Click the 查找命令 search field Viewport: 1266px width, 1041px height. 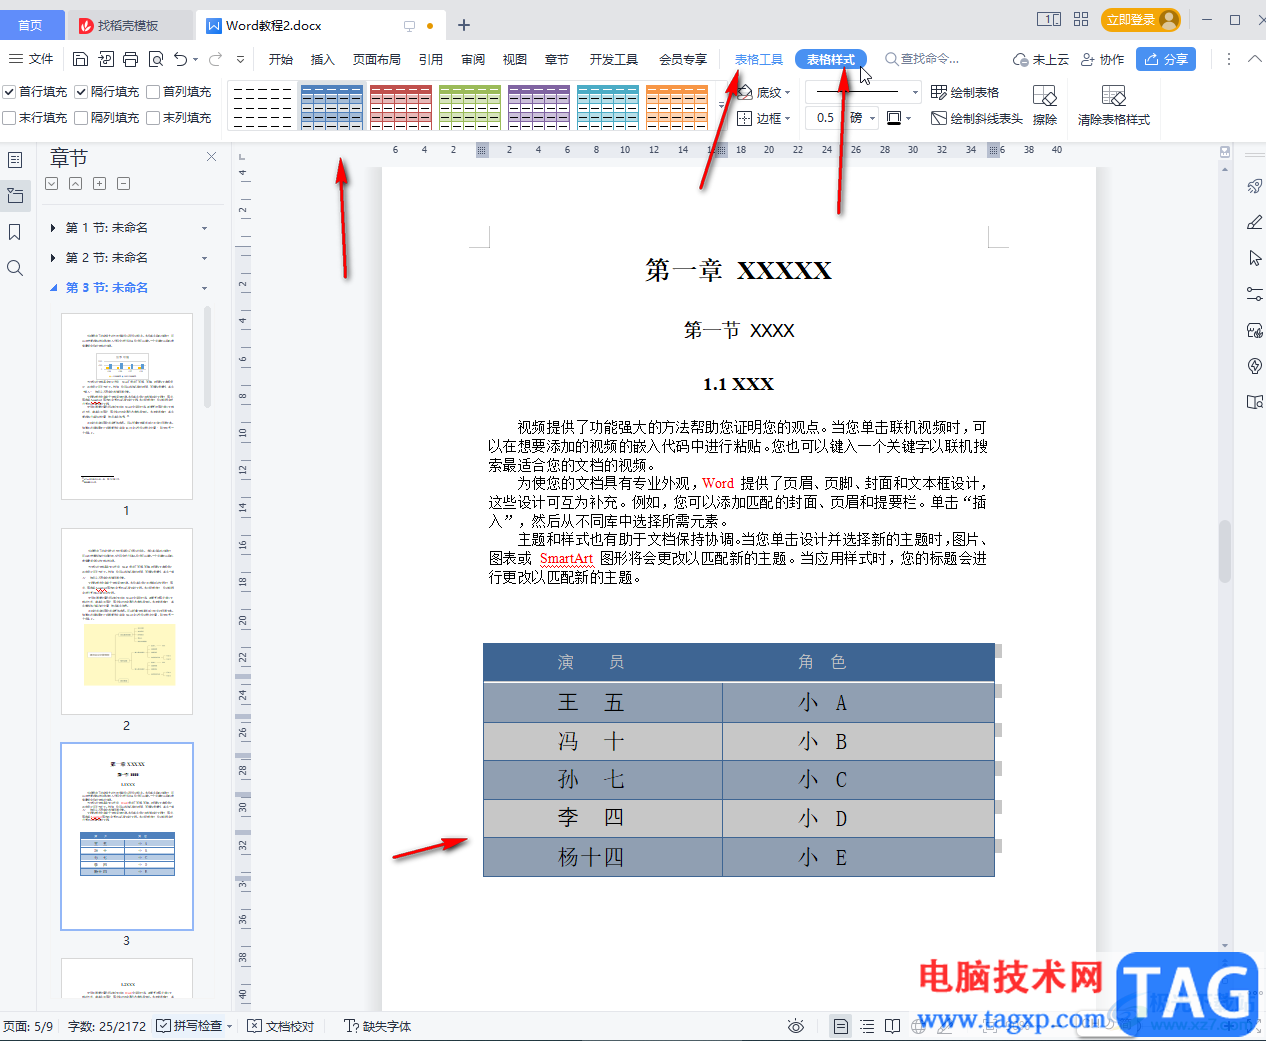(923, 59)
